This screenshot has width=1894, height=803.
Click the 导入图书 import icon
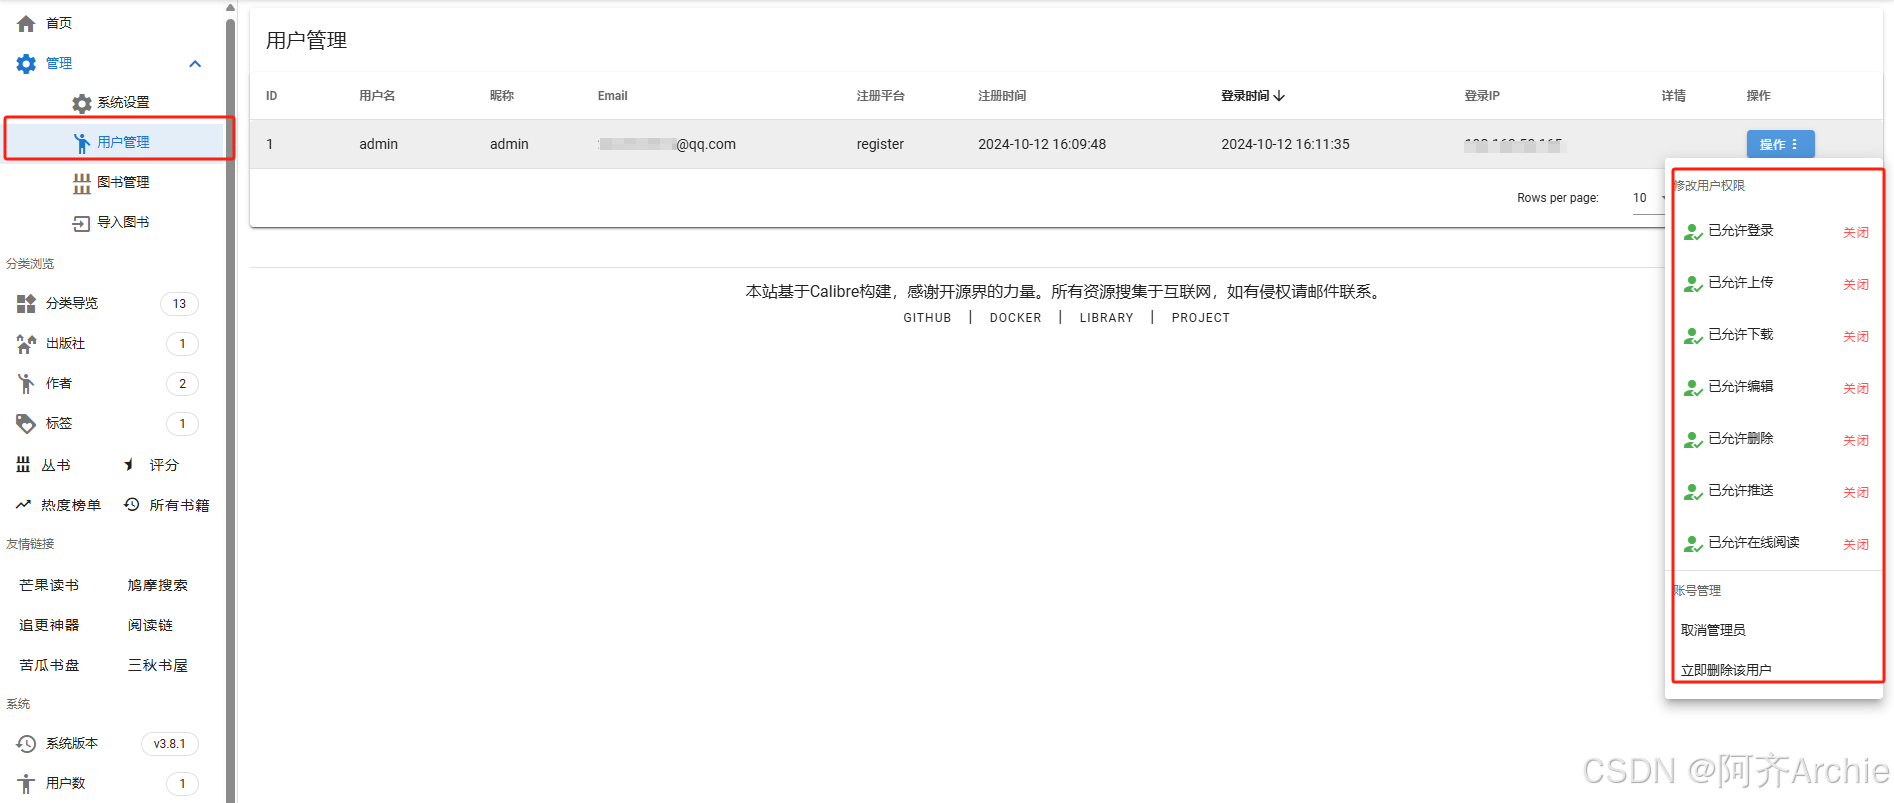[x=82, y=223]
